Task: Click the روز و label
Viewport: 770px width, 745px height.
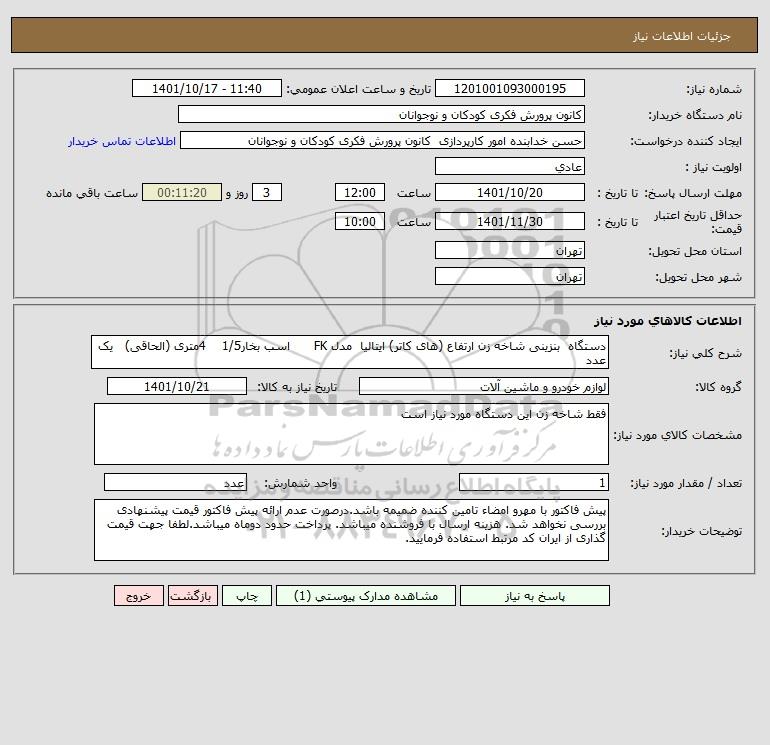Action: click(237, 193)
